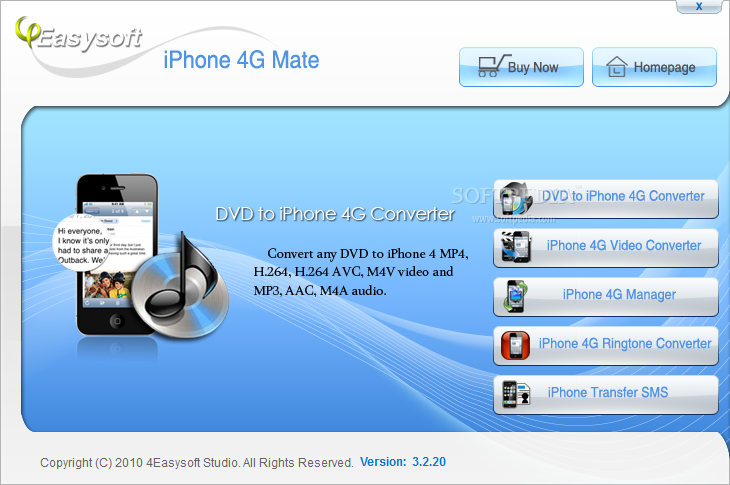
Task: Click the 'Copyright (C) 2010 4Easysoft Studio' text
Action: (x=196, y=463)
